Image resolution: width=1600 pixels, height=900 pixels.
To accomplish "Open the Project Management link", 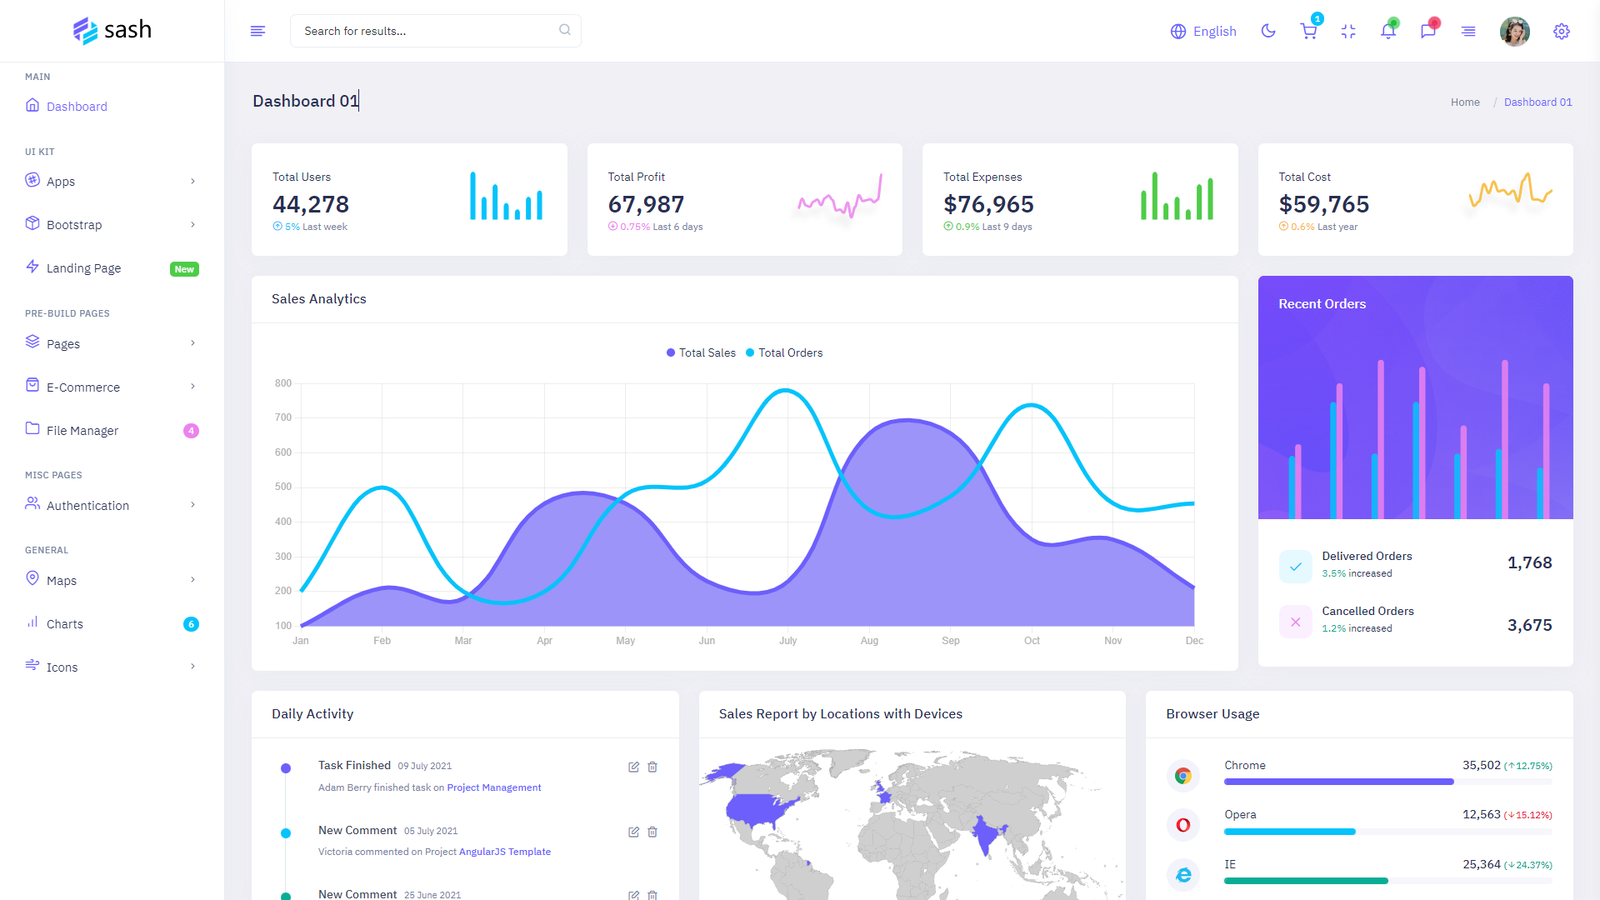I will click(494, 788).
